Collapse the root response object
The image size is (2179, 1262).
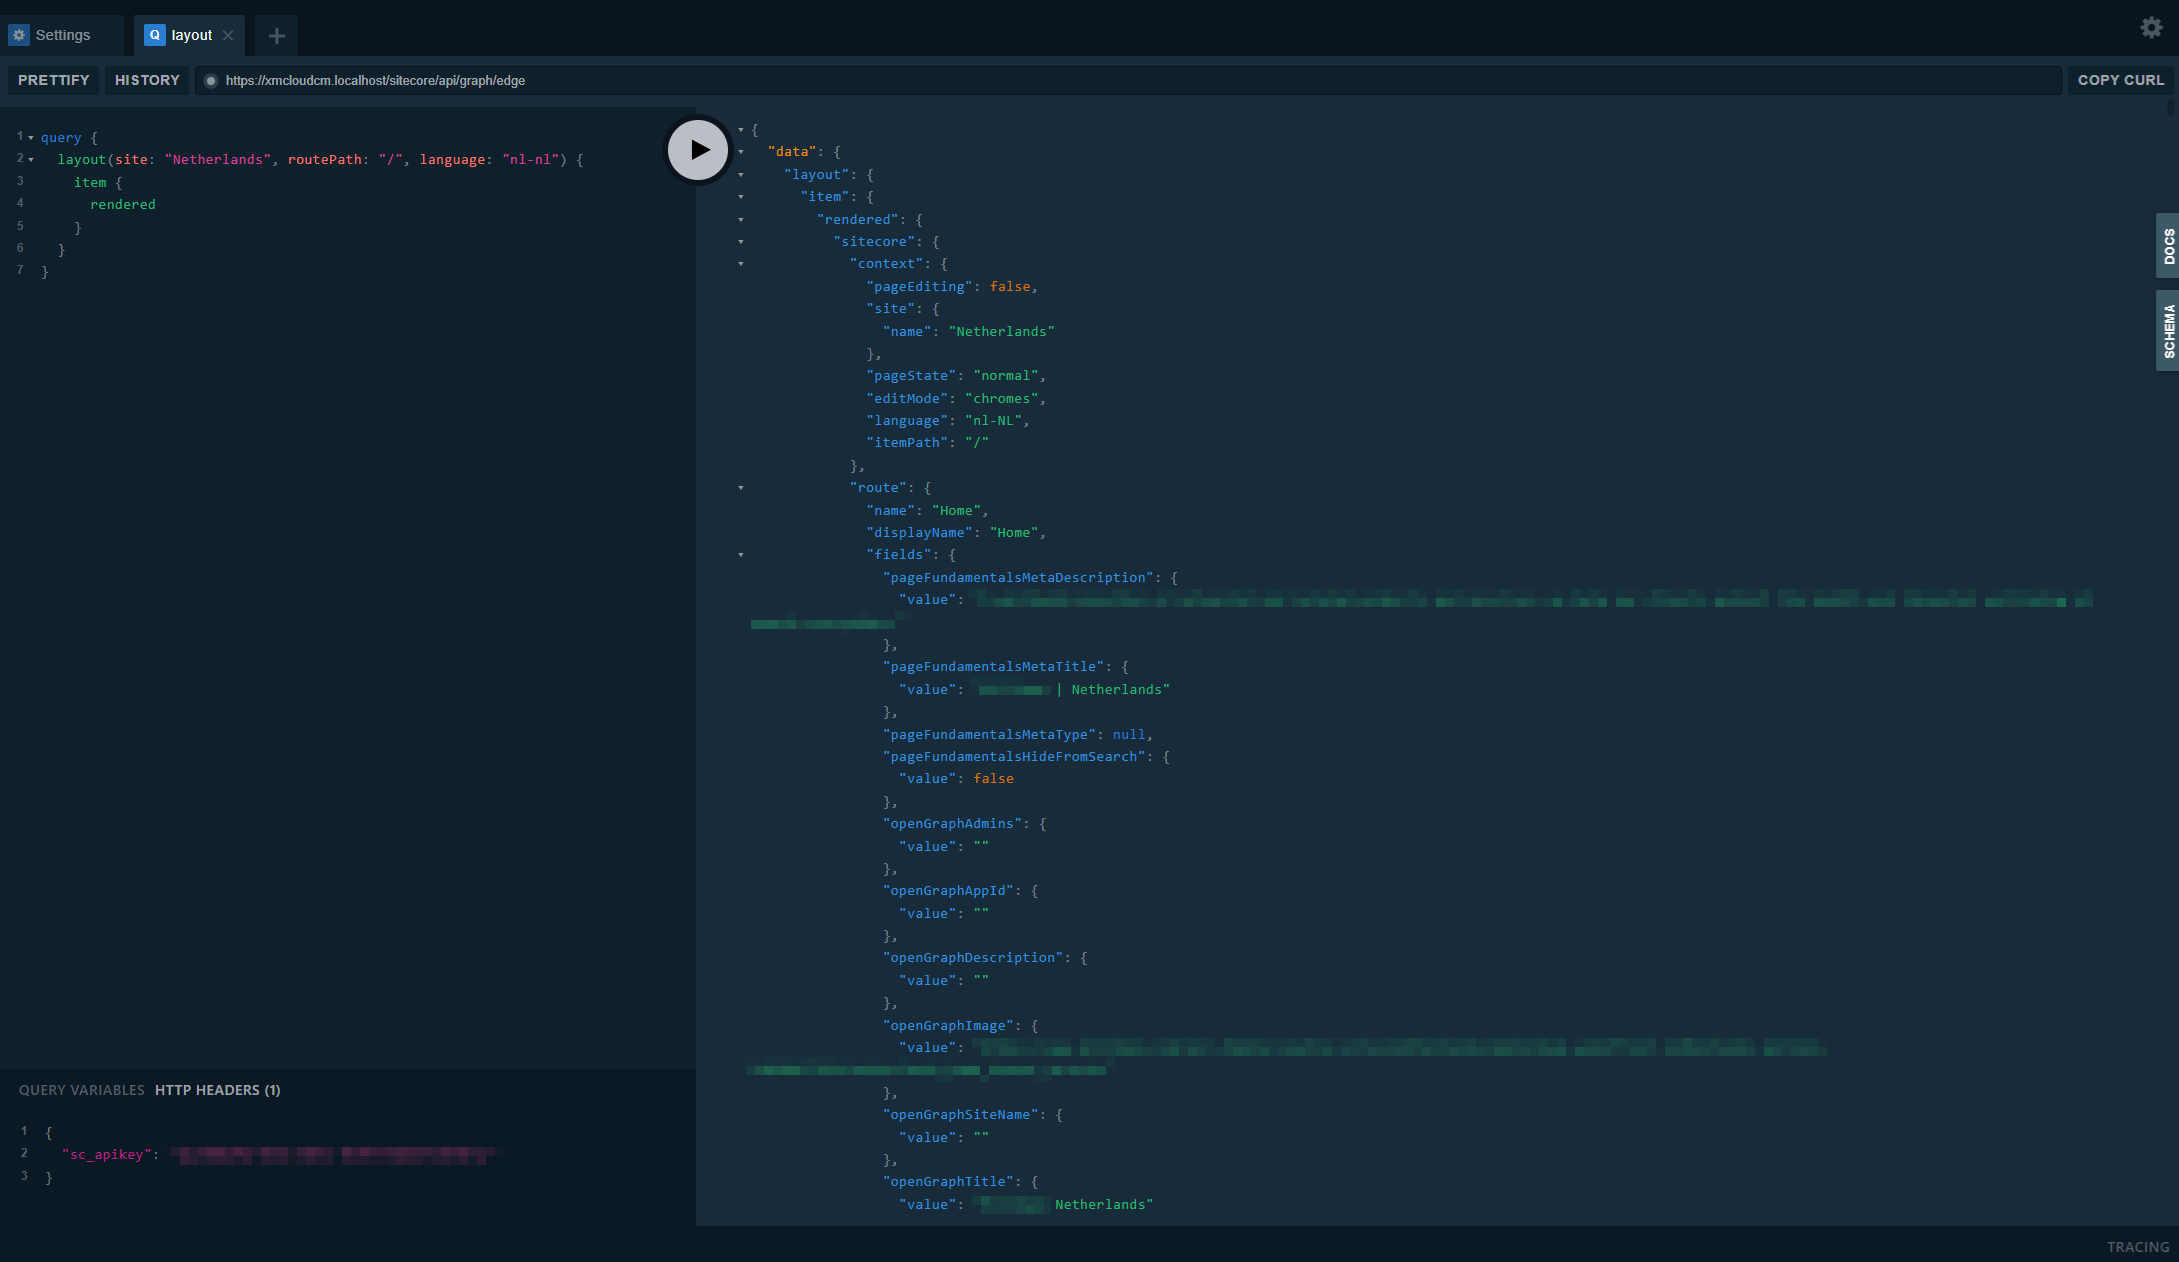pos(741,130)
